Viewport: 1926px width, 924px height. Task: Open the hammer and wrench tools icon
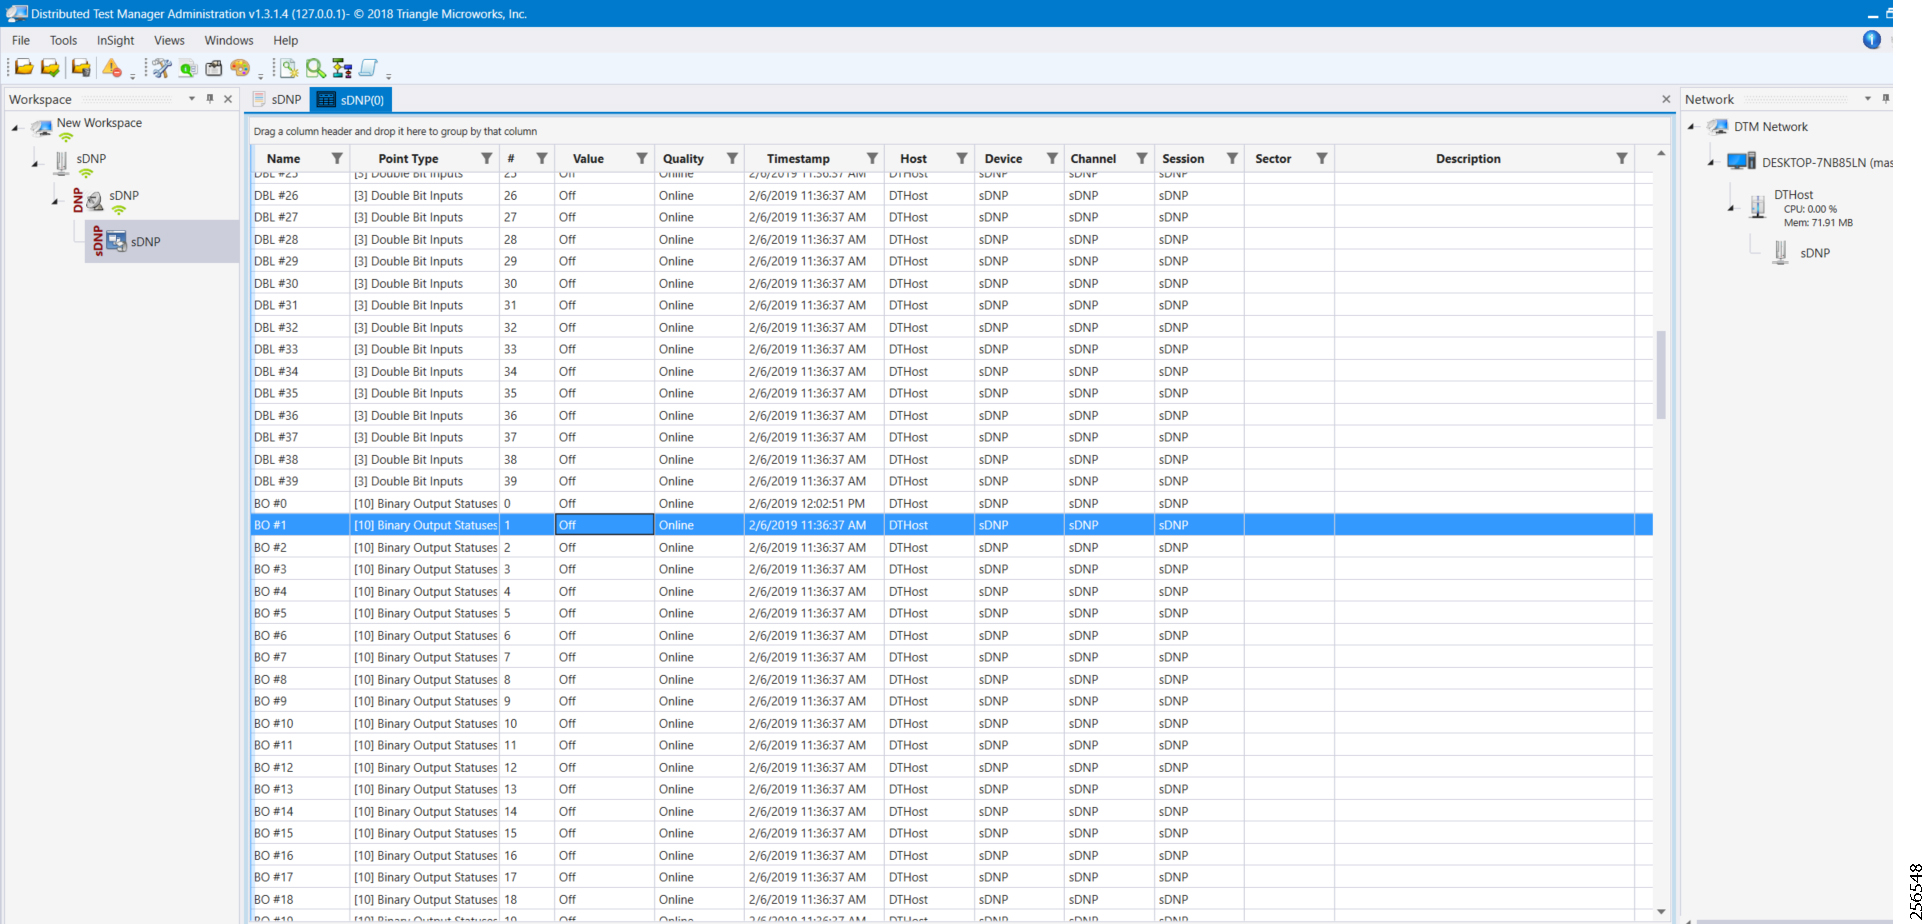tap(161, 68)
